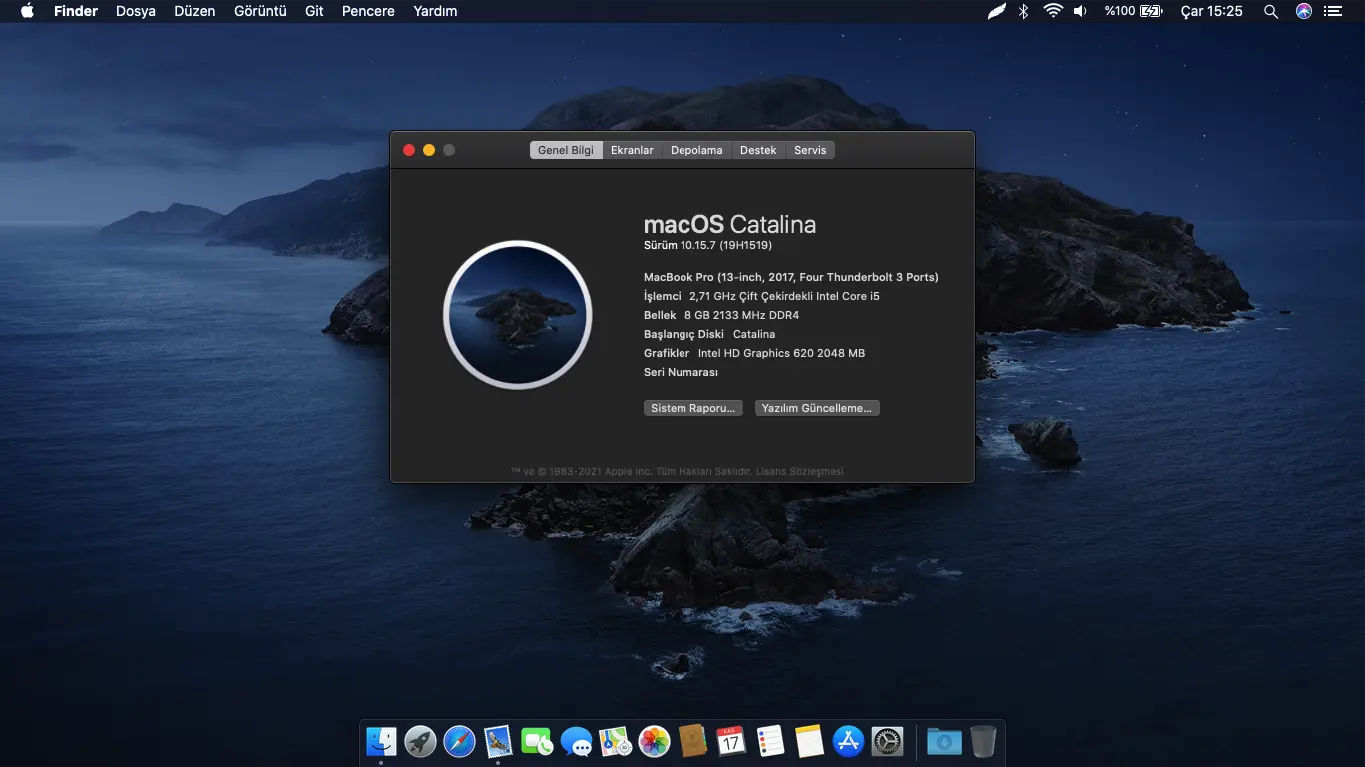
Task: Open the Apple menu
Action: tap(27, 11)
